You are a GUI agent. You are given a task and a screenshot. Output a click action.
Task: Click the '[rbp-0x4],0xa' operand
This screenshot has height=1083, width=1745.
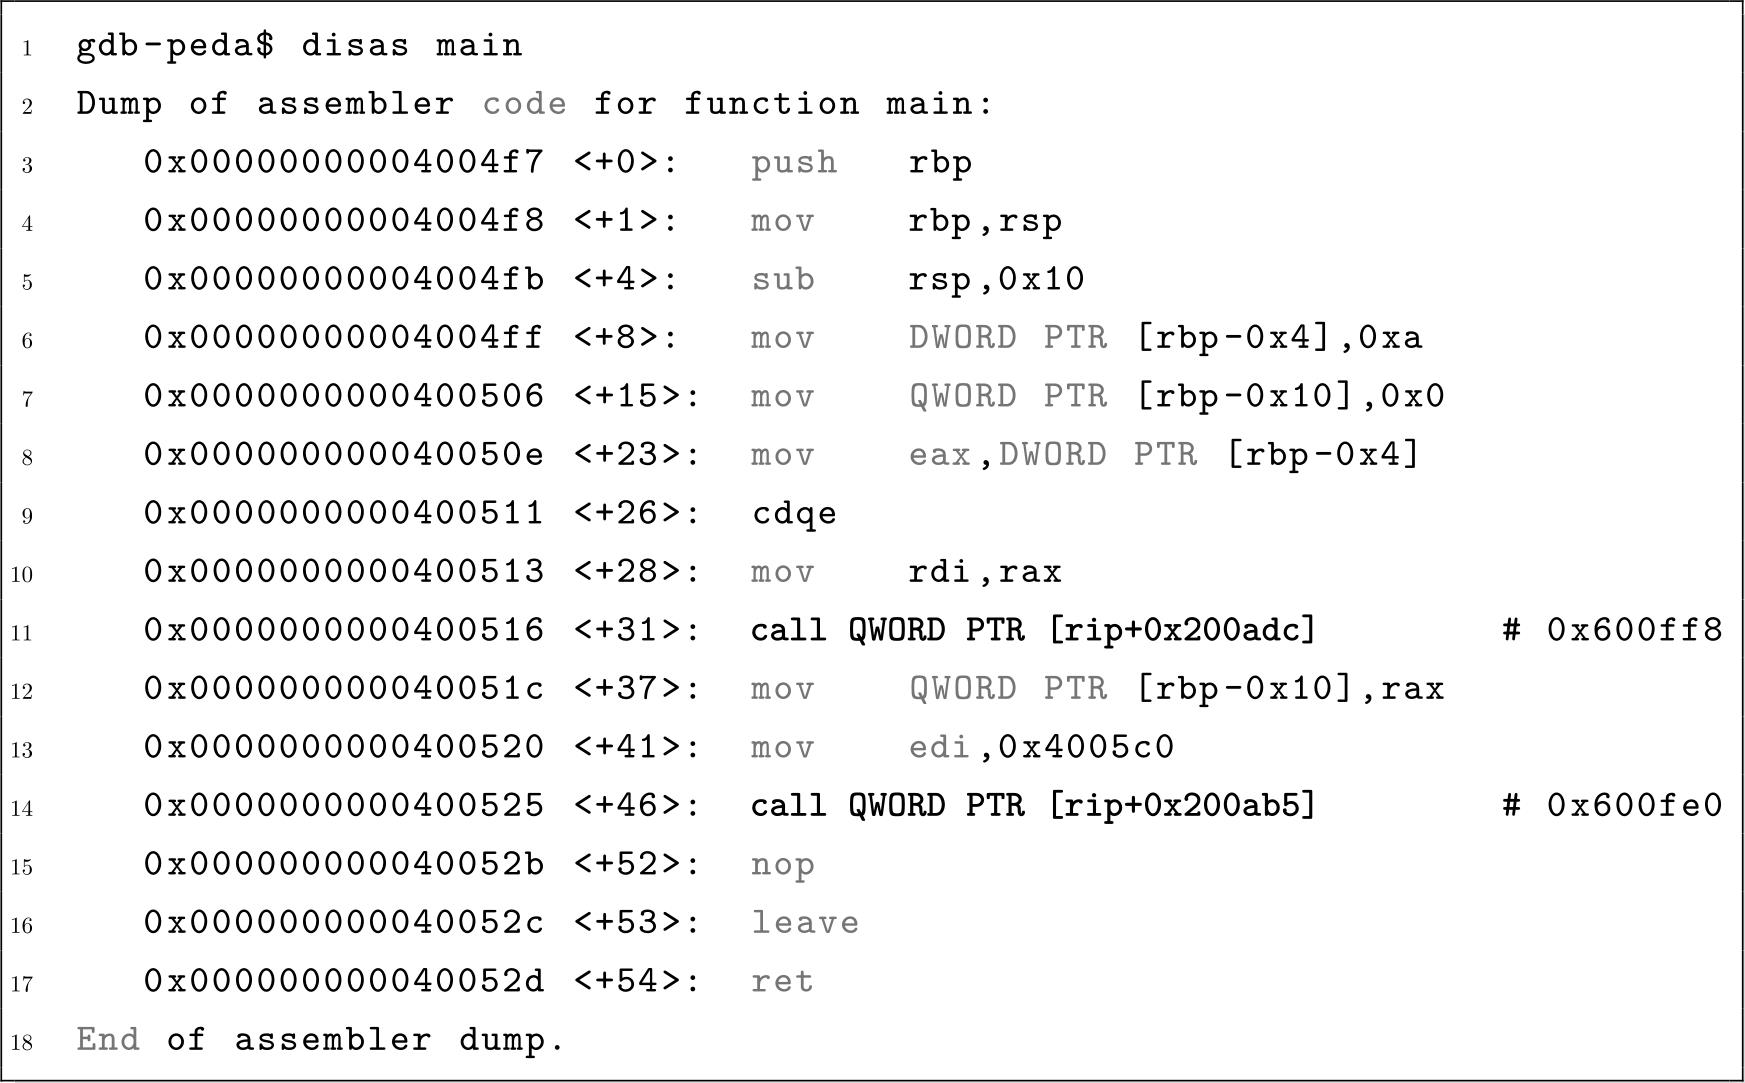1279,338
